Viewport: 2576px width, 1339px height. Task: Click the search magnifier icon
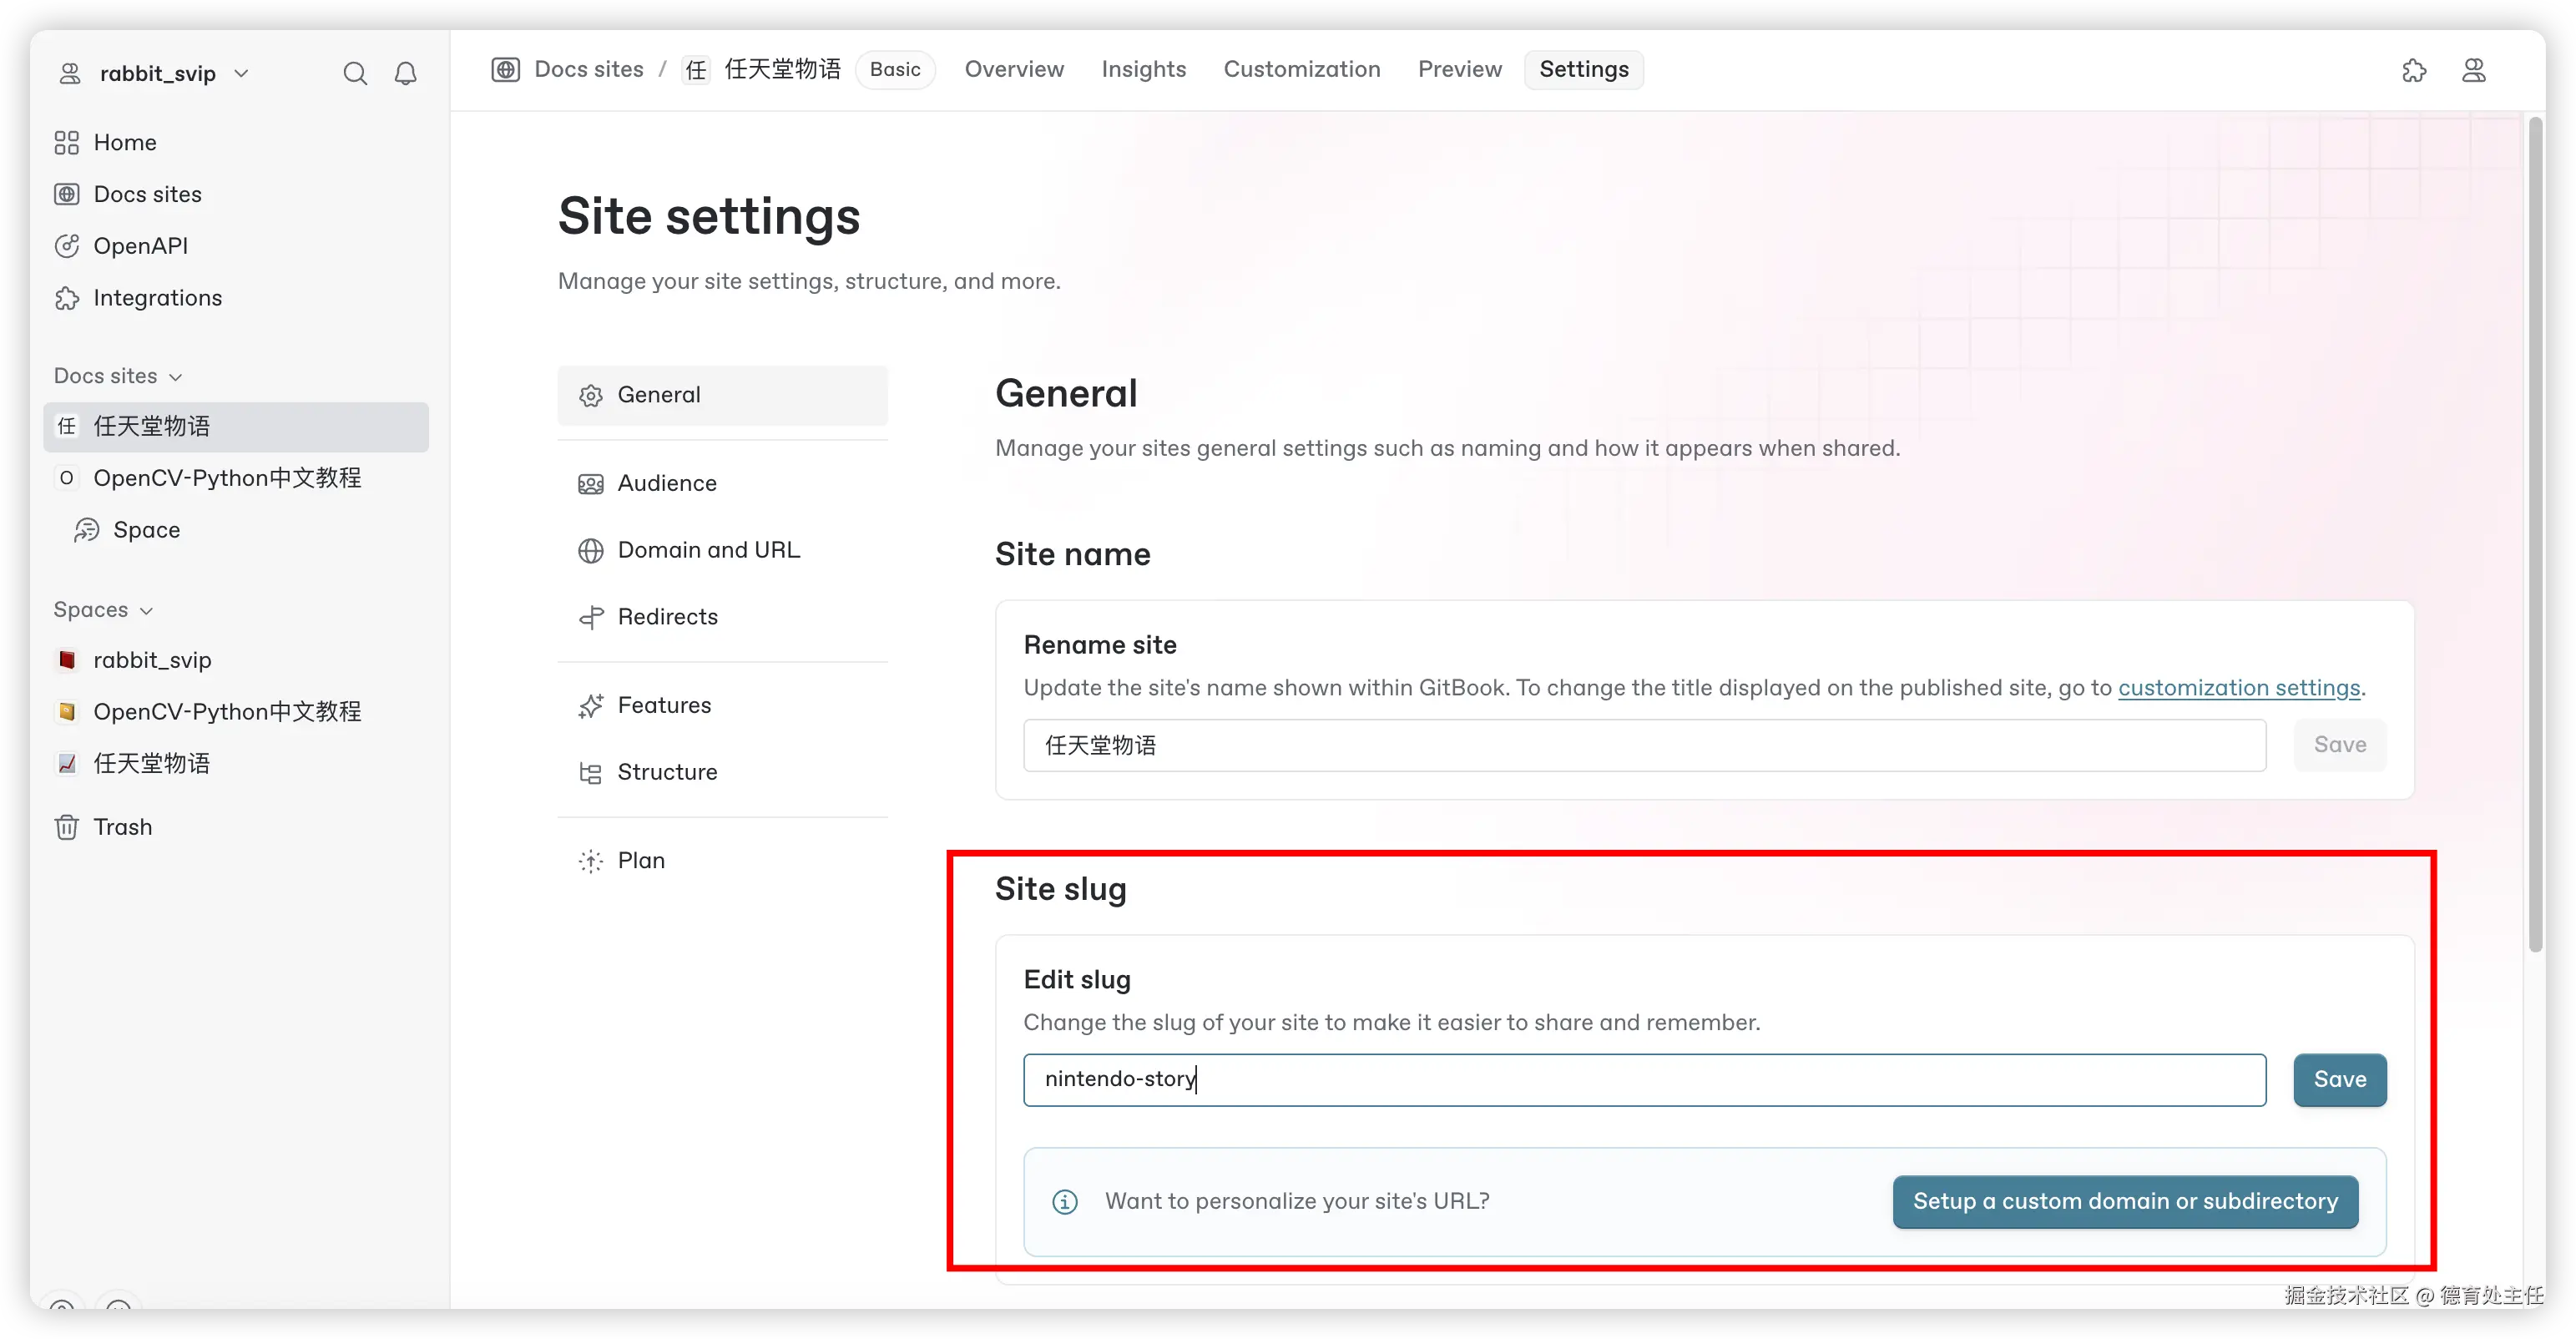click(x=355, y=74)
